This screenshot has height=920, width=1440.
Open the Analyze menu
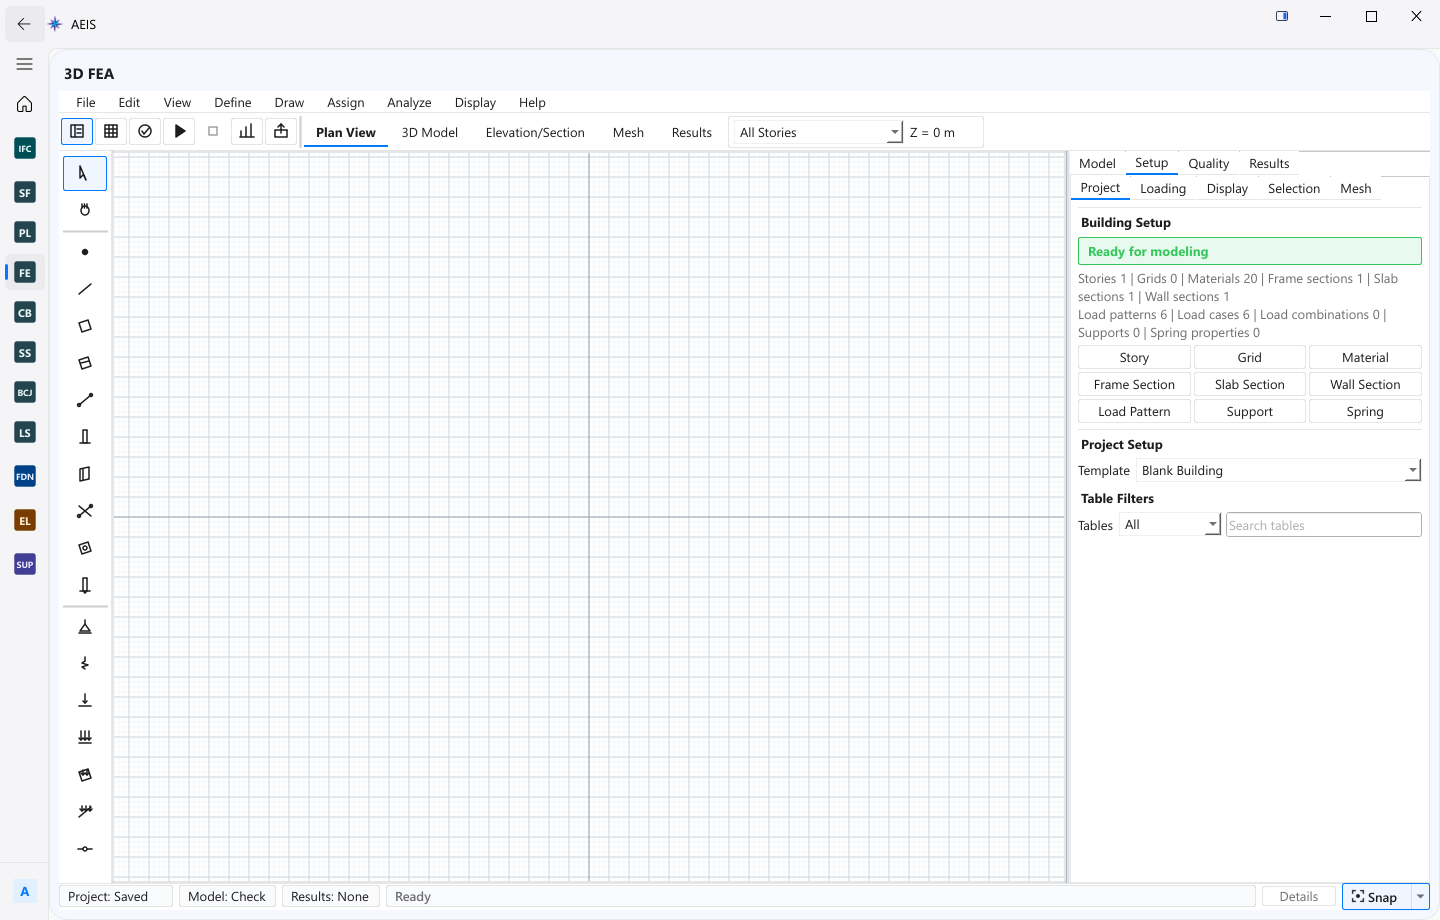(409, 102)
